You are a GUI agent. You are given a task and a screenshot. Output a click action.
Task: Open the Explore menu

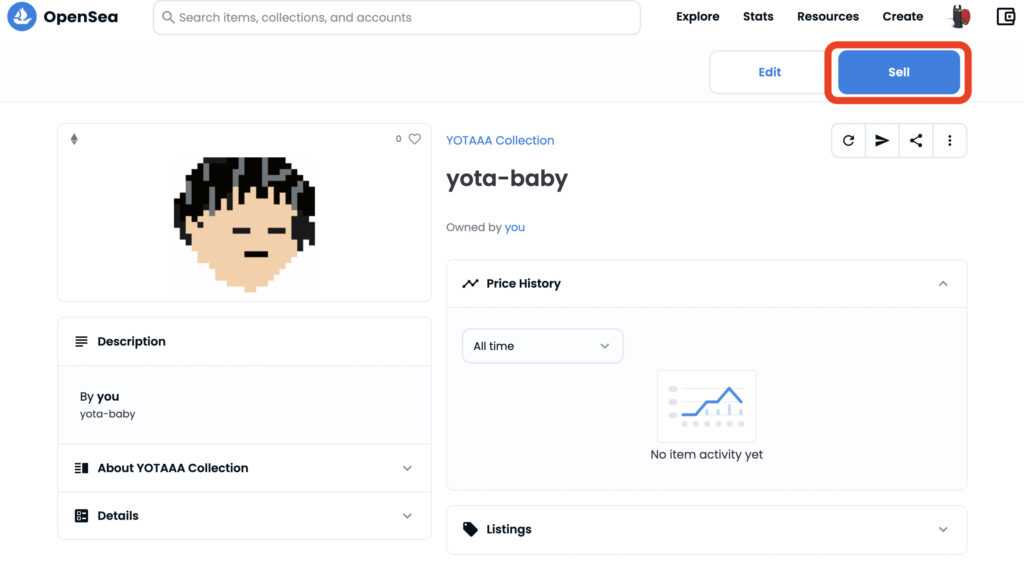697,17
